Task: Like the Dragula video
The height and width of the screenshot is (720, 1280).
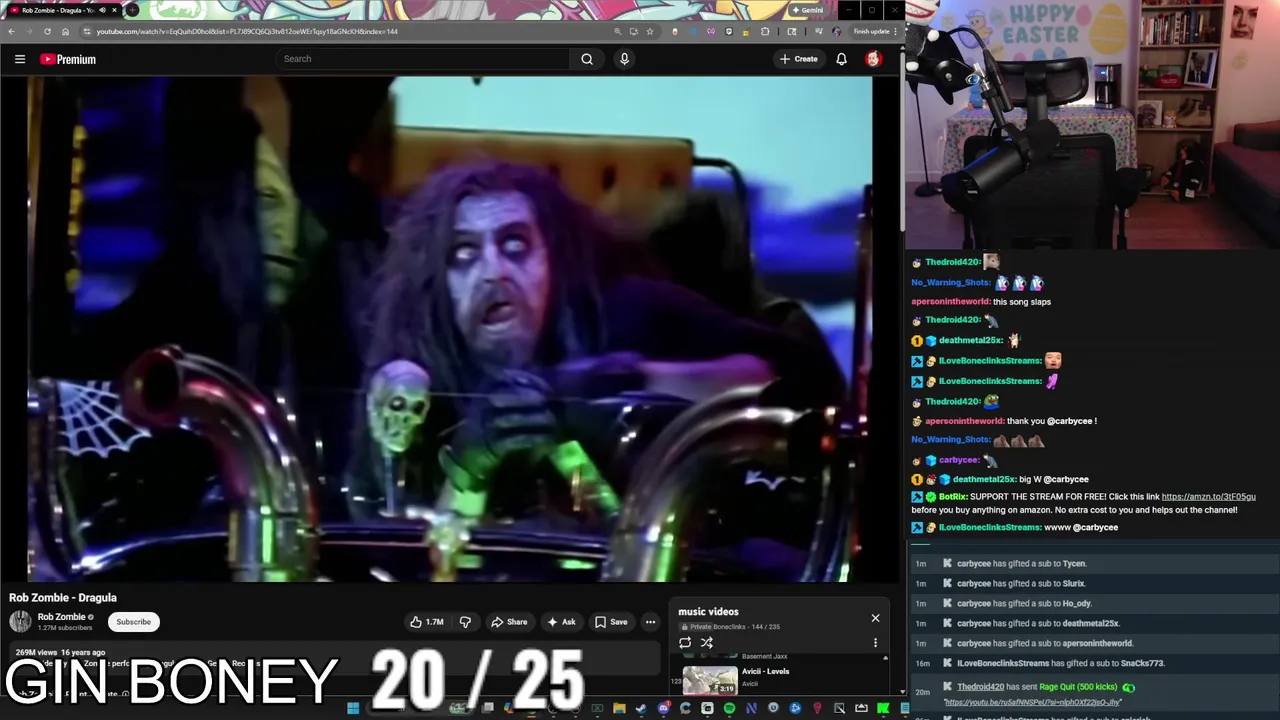Action: (427, 622)
